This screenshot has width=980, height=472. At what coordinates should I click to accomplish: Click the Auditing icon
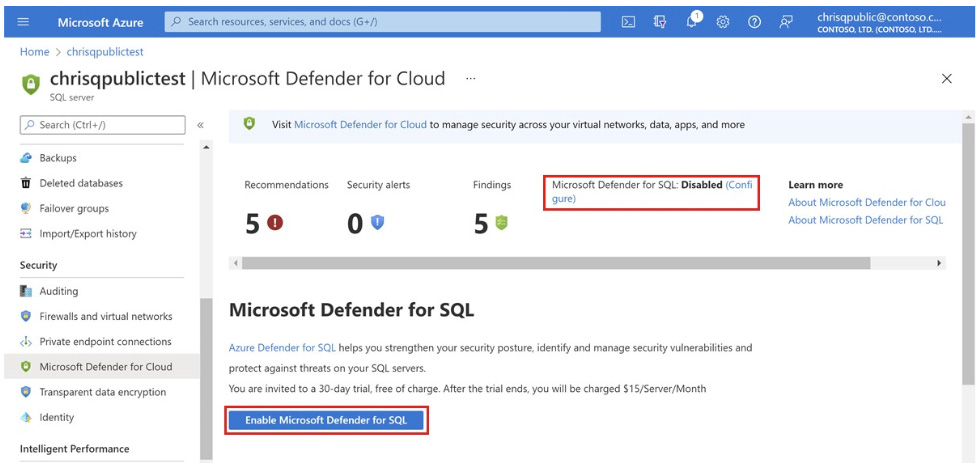click(26, 291)
